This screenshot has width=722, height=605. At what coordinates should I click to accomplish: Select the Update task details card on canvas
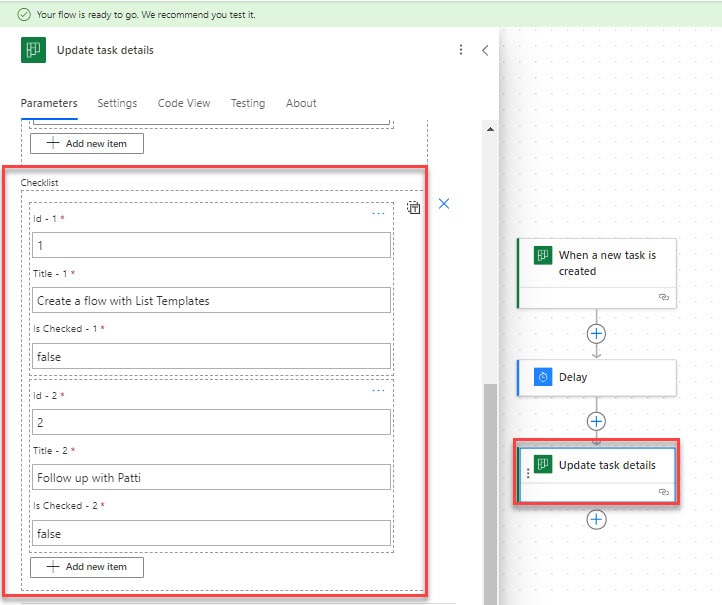click(x=597, y=474)
